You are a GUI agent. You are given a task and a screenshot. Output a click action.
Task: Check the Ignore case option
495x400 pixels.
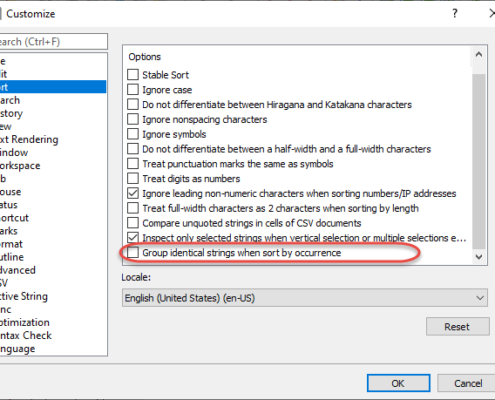click(x=133, y=90)
